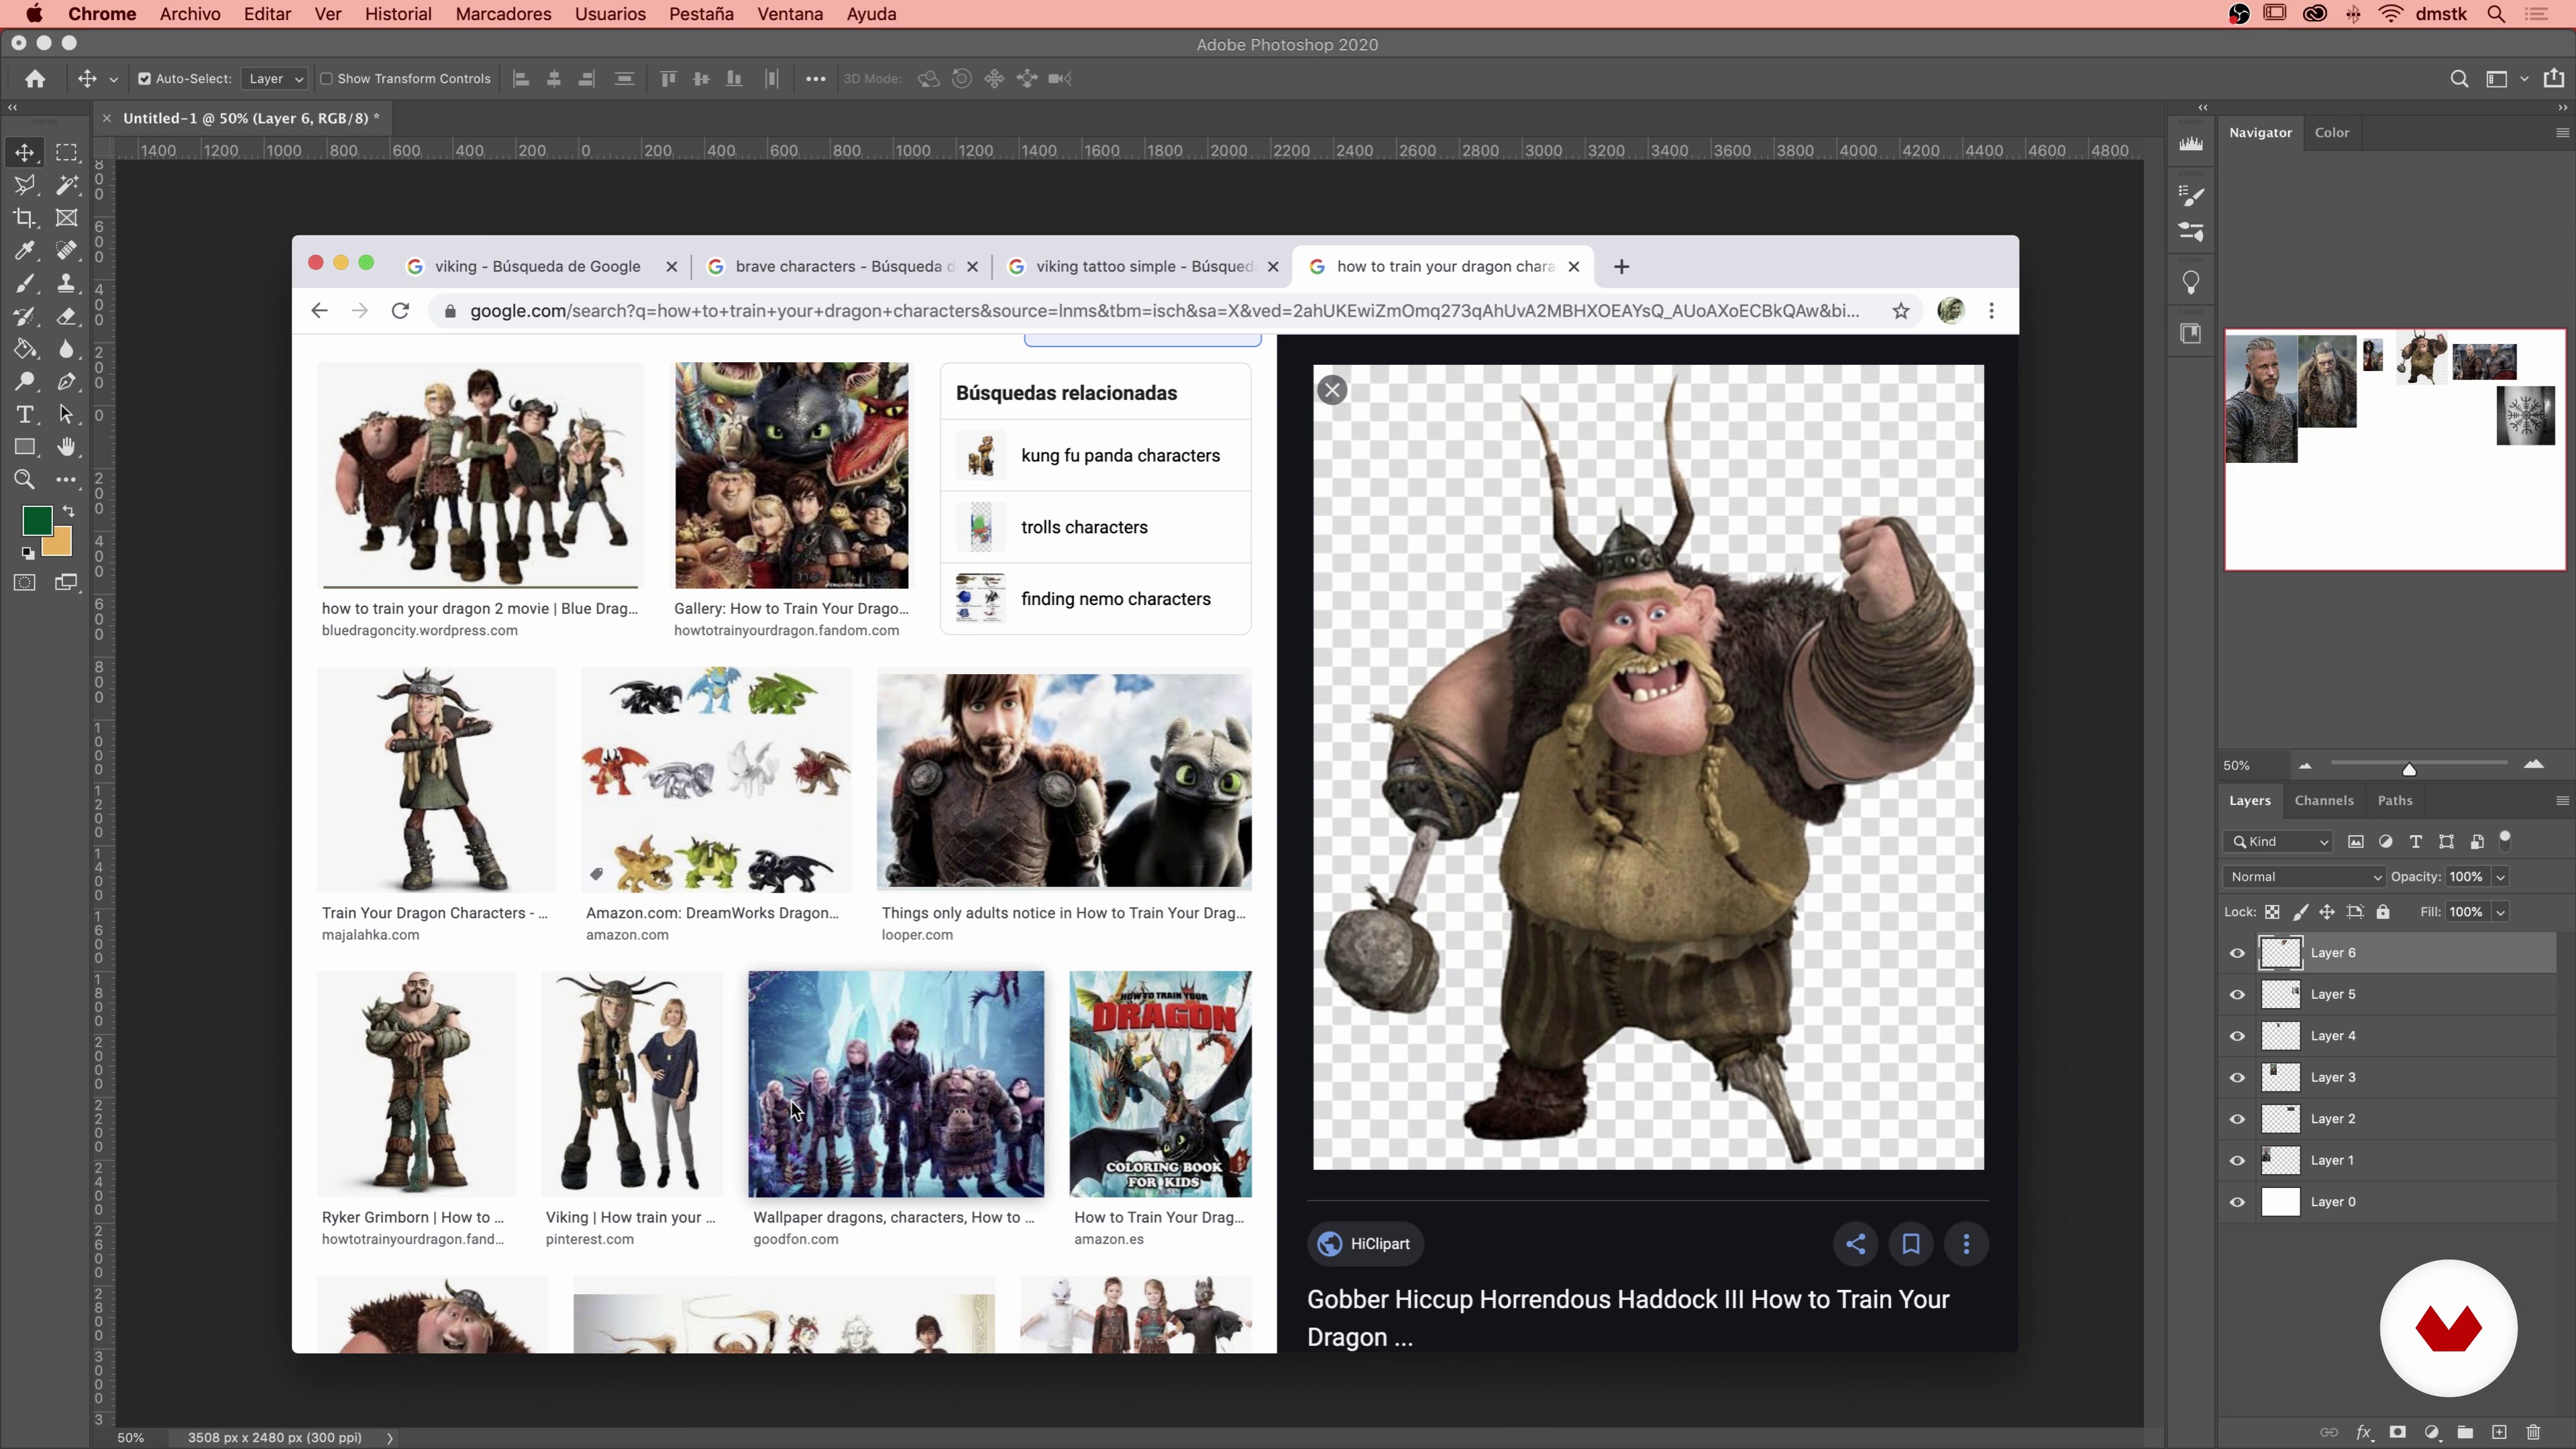Viewport: 2576px width, 1449px height.
Task: Click 'trolls characters' related search
Action: [1096, 527]
